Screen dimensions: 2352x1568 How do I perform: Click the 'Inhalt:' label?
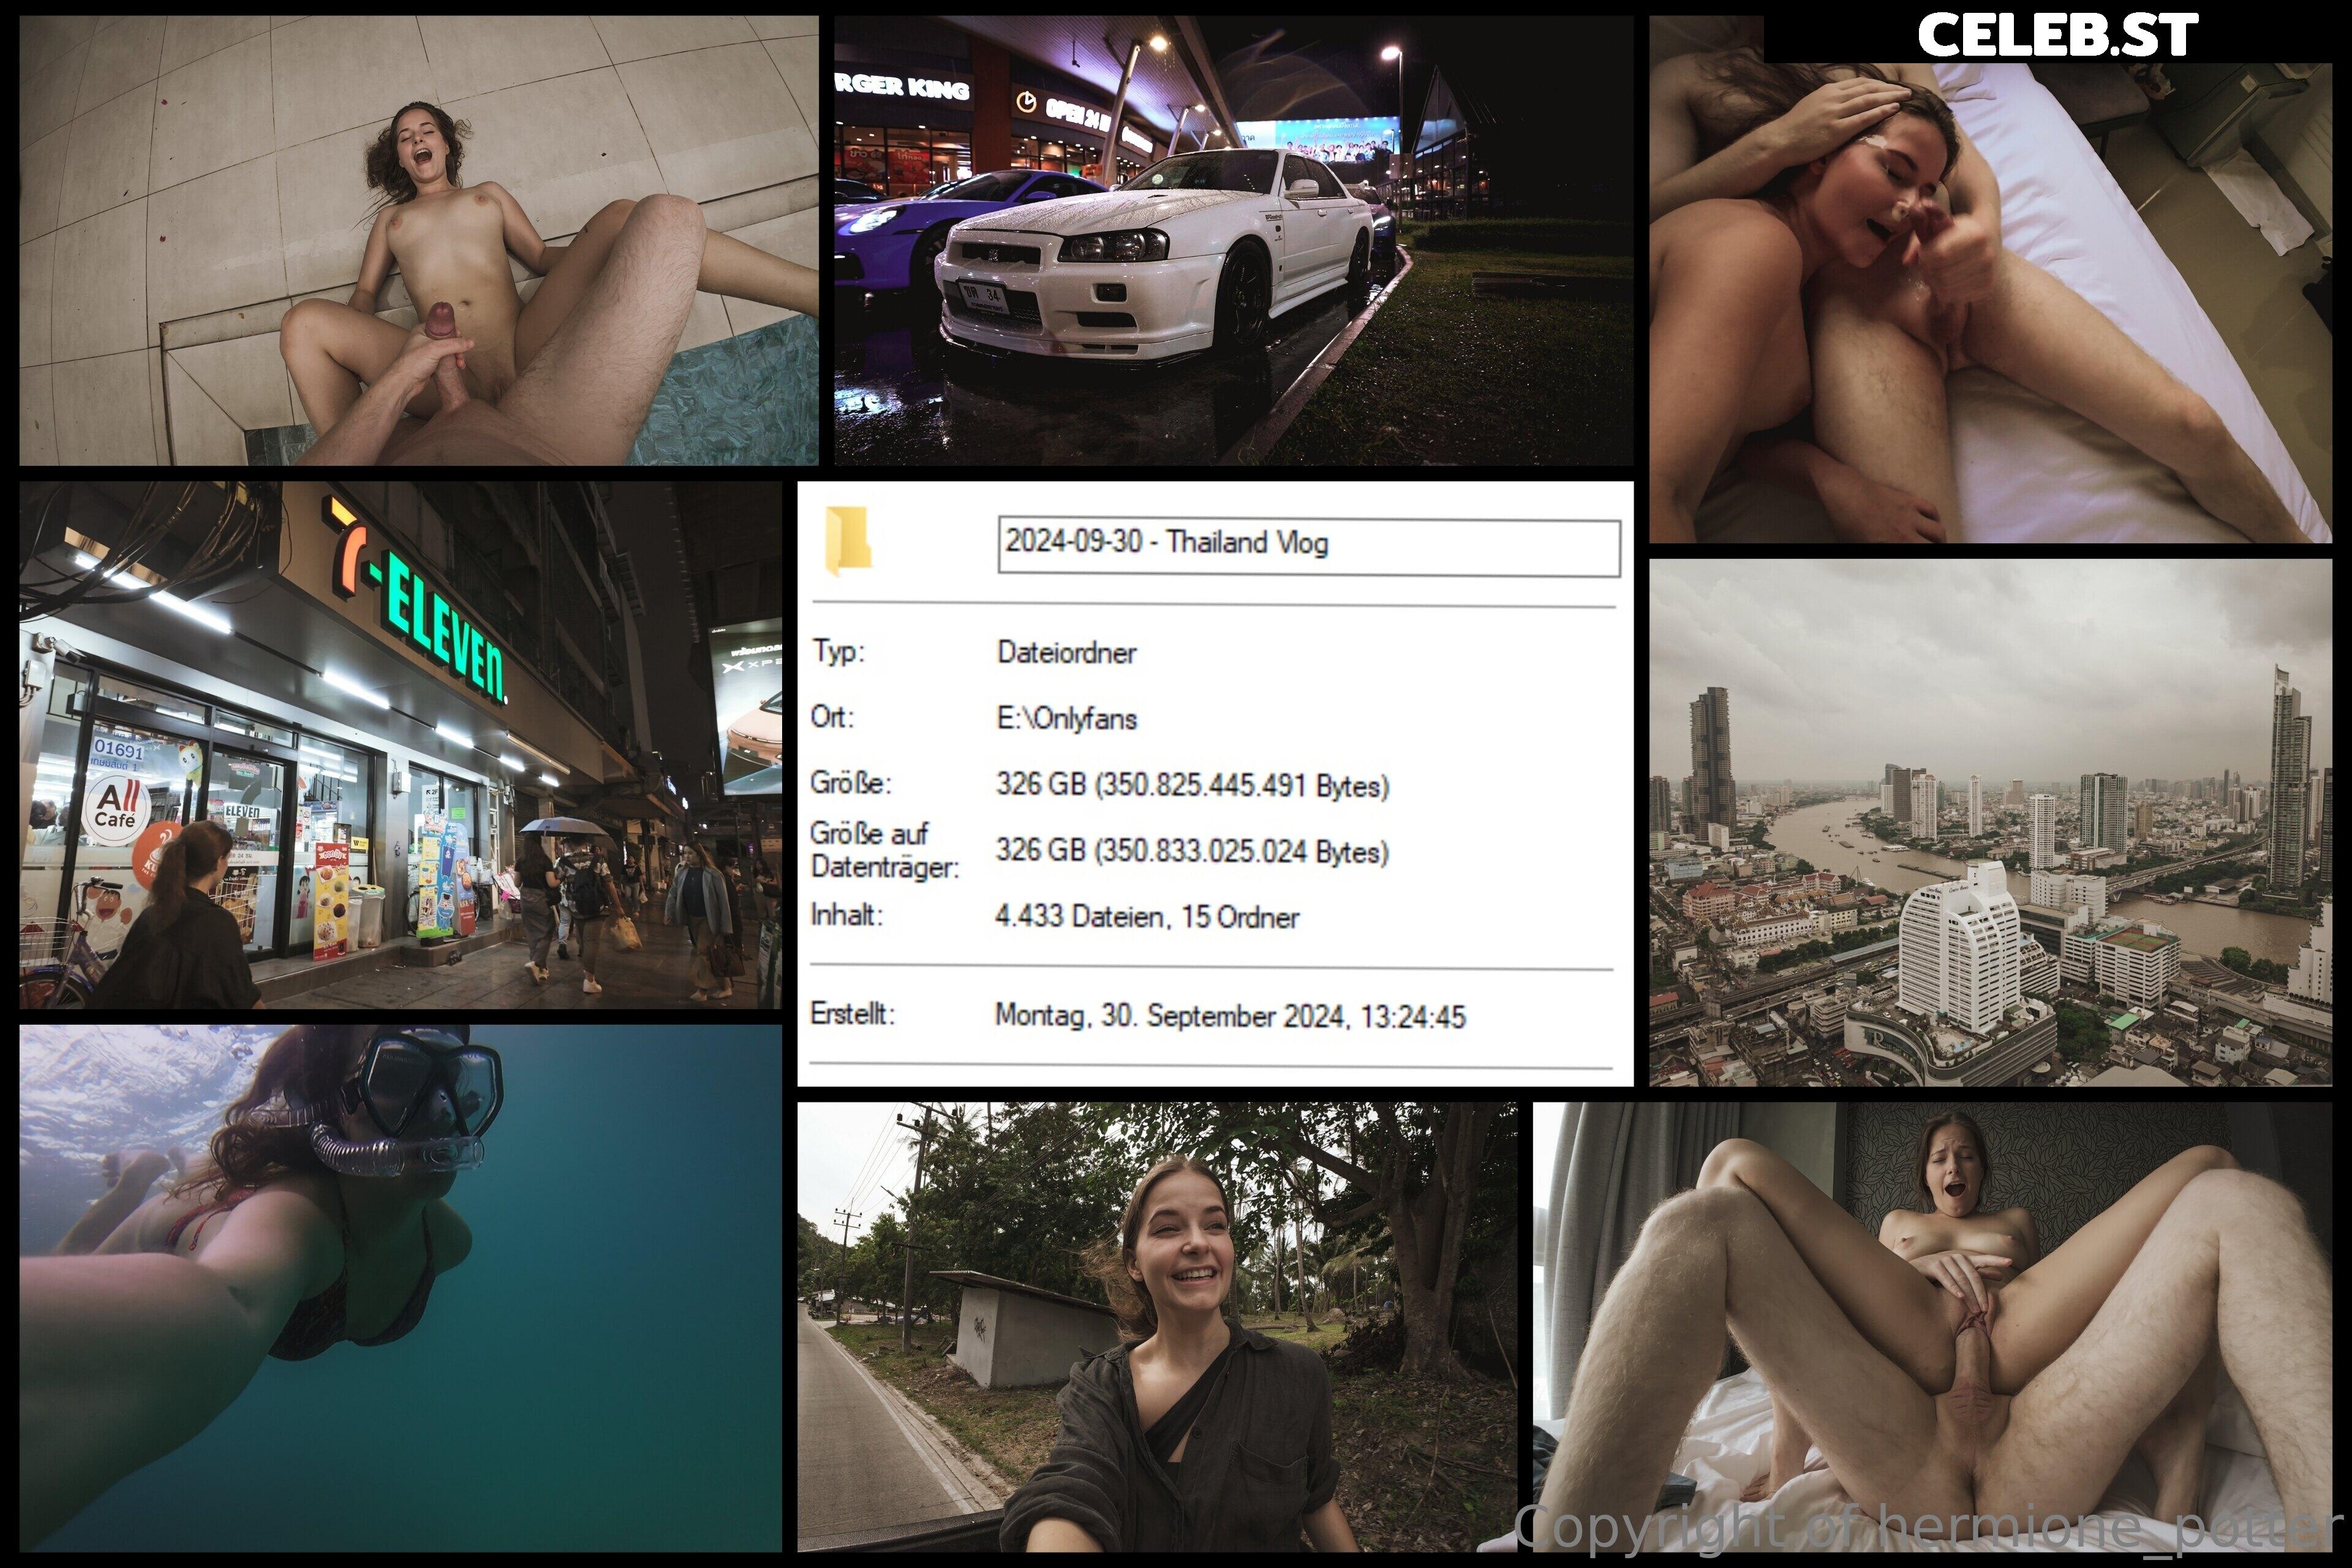(x=847, y=915)
